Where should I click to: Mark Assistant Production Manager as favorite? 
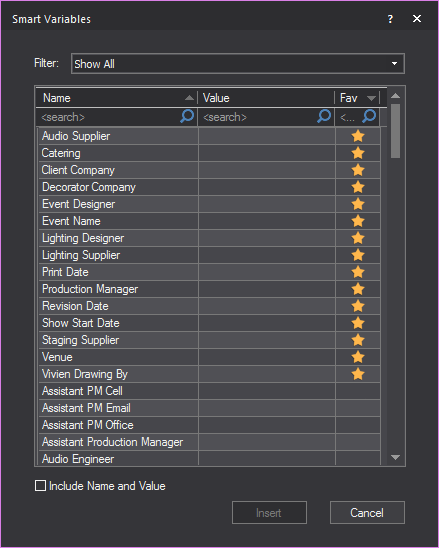[x=358, y=442]
